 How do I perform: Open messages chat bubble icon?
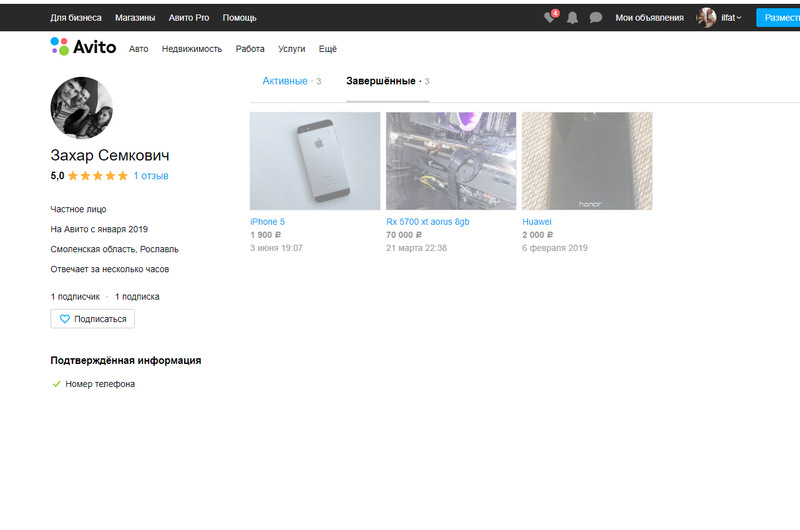(596, 18)
